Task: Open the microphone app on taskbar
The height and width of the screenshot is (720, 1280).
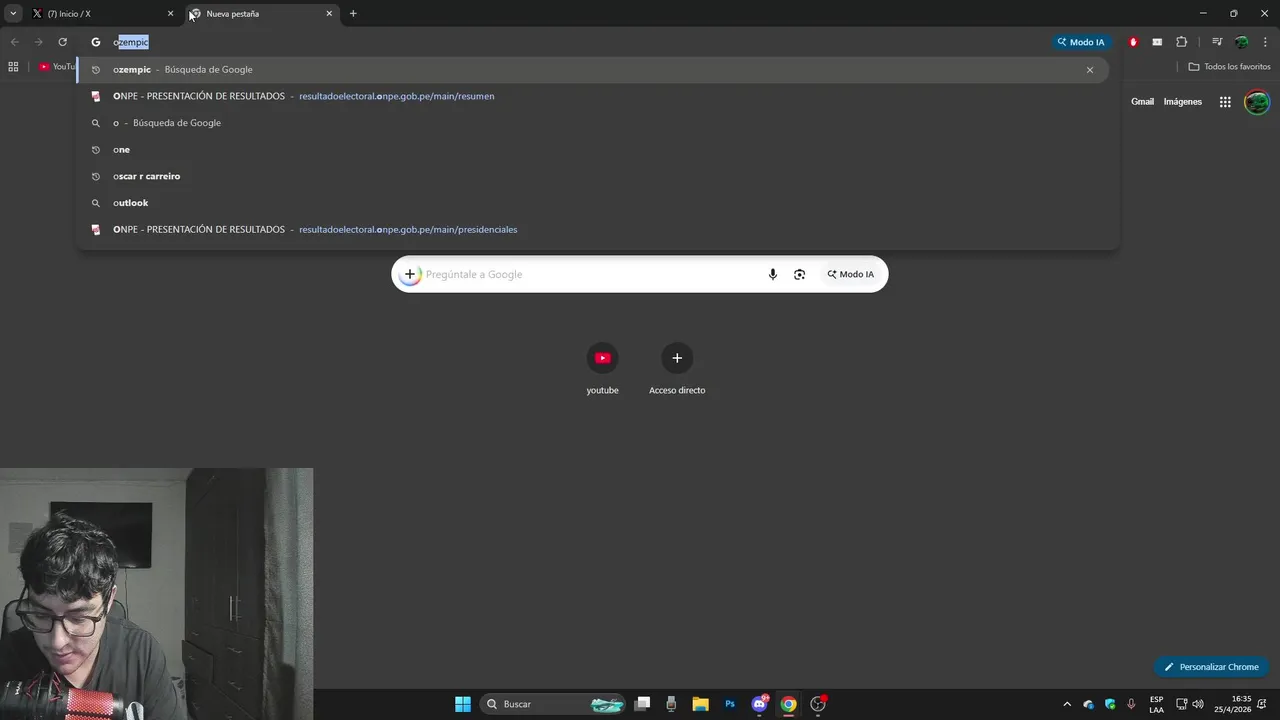Action: [671, 704]
